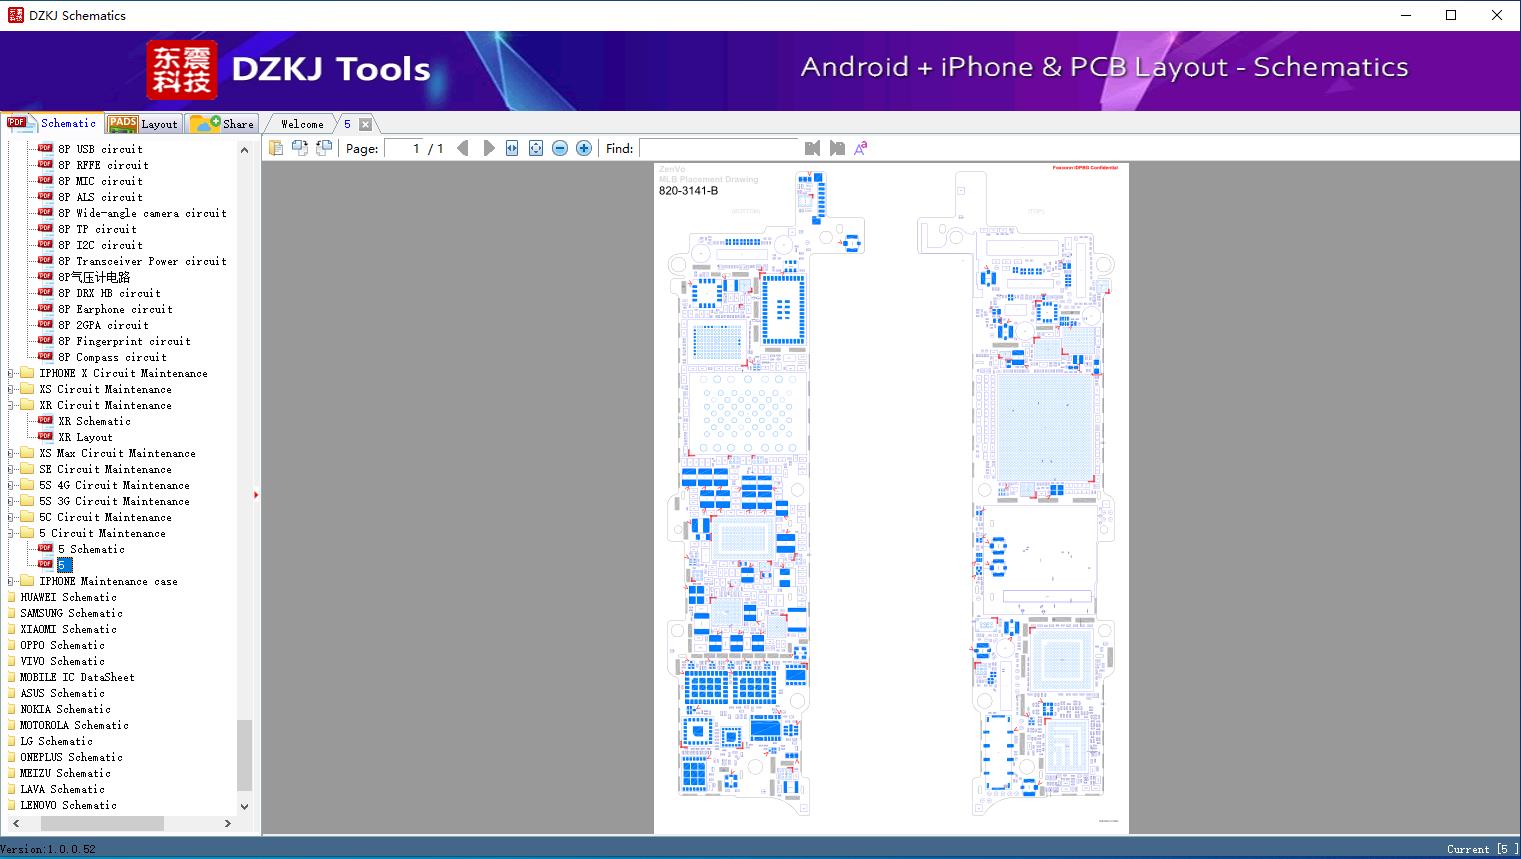
Task: Expand IPHONE Maintenance case folder
Action: tap(11, 581)
